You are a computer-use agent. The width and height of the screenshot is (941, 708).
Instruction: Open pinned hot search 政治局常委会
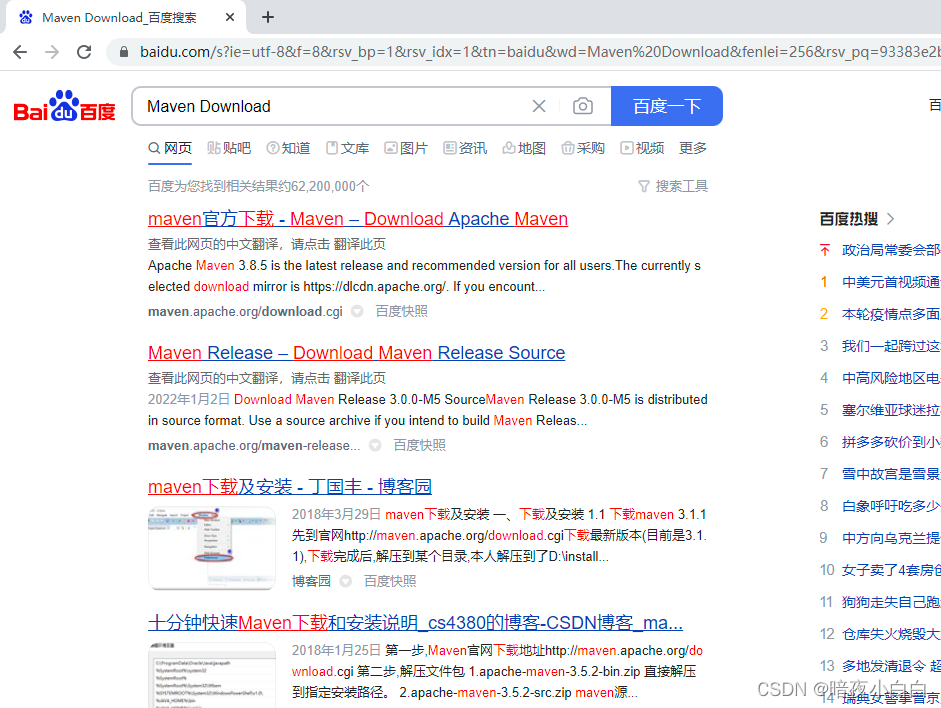tap(891, 250)
